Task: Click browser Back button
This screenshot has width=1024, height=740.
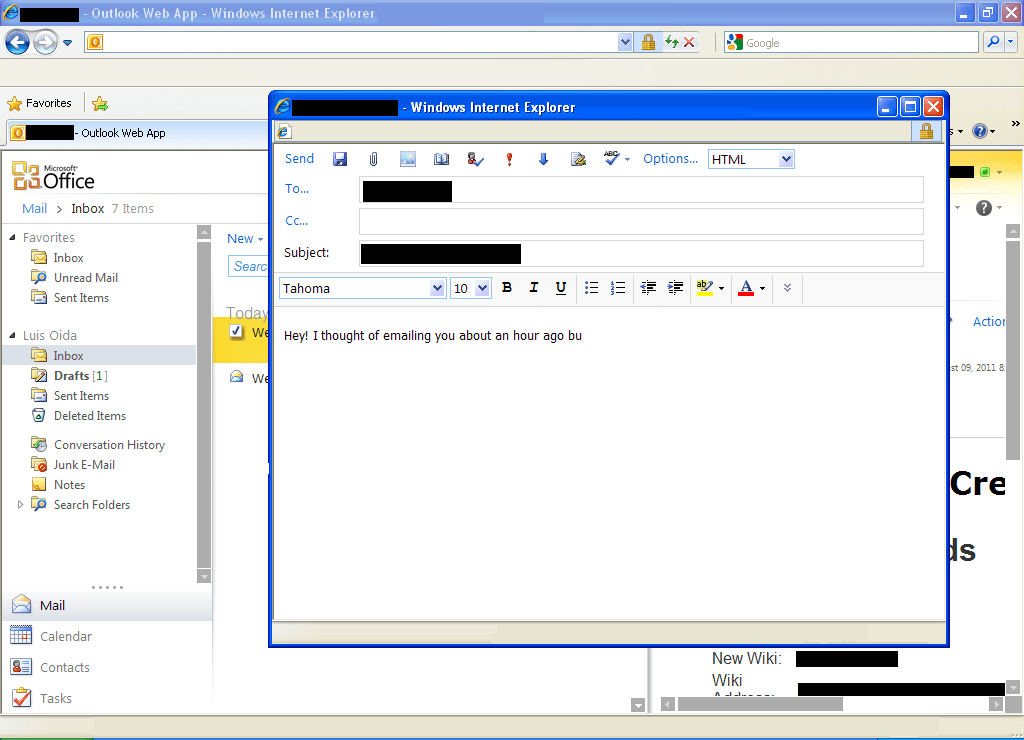Action: (18, 43)
